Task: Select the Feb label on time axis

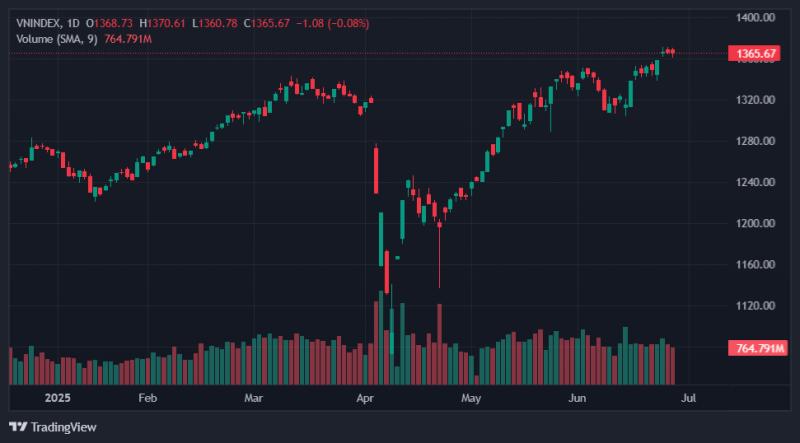Action: [146, 398]
